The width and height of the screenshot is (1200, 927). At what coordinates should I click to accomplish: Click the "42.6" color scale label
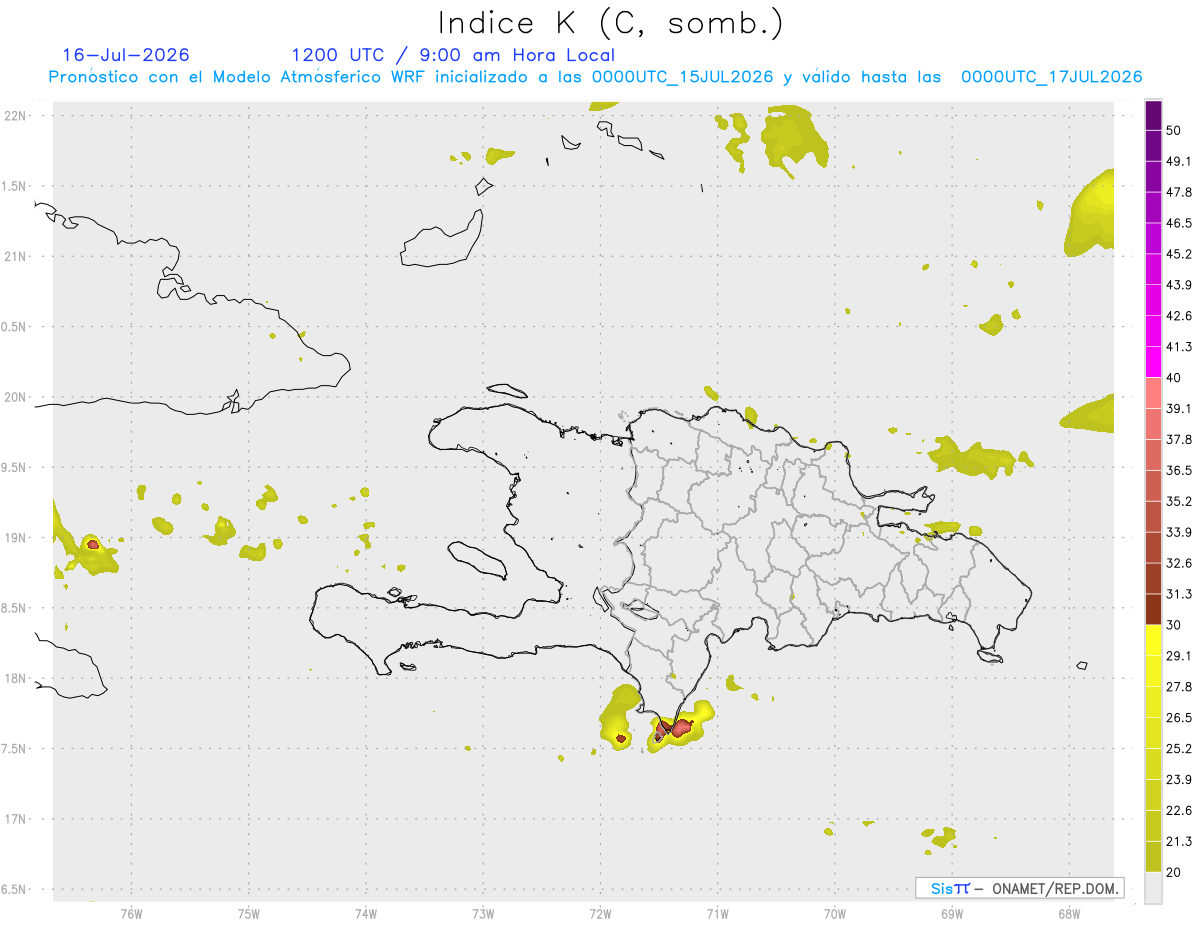pyautogui.click(x=1179, y=316)
